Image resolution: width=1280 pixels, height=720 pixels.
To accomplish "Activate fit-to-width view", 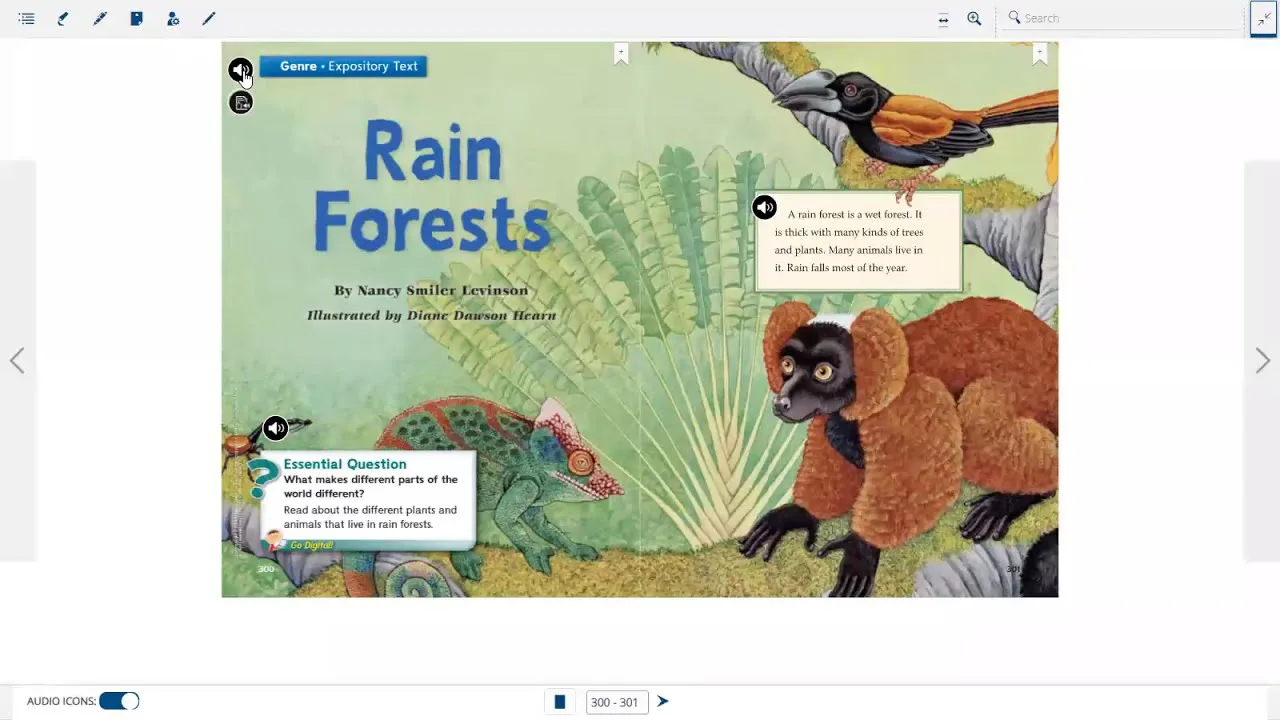I will 943,18.
